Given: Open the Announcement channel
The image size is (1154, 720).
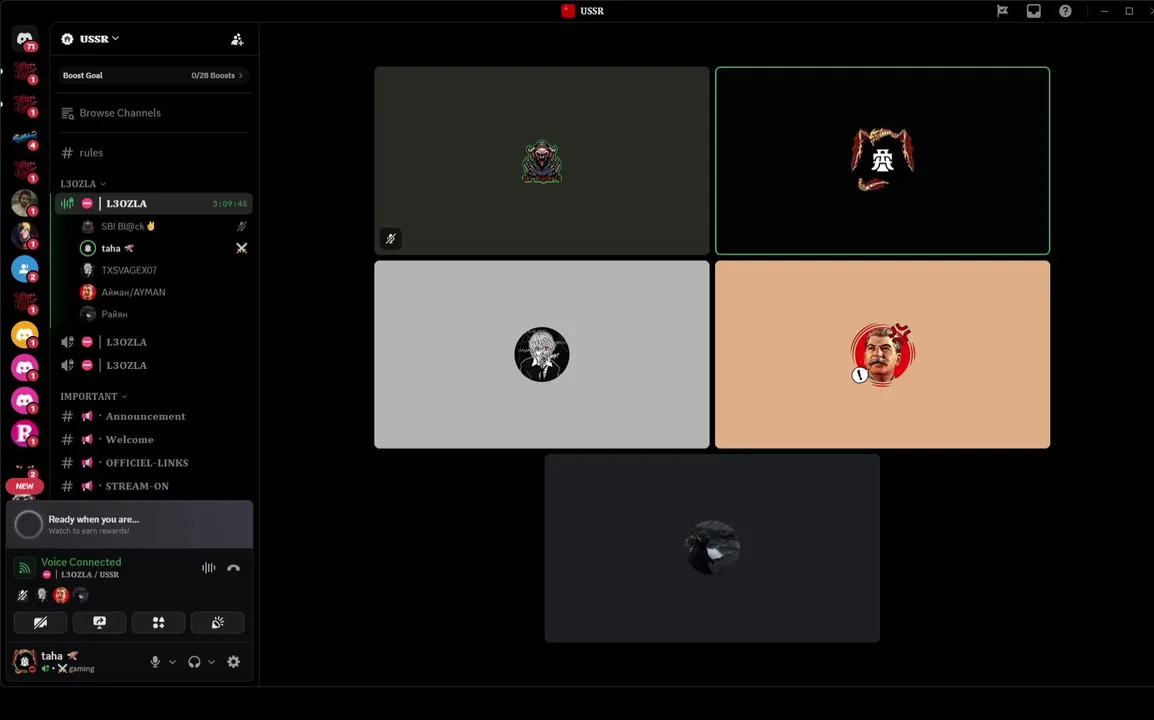Looking at the screenshot, I should click(153, 416).
